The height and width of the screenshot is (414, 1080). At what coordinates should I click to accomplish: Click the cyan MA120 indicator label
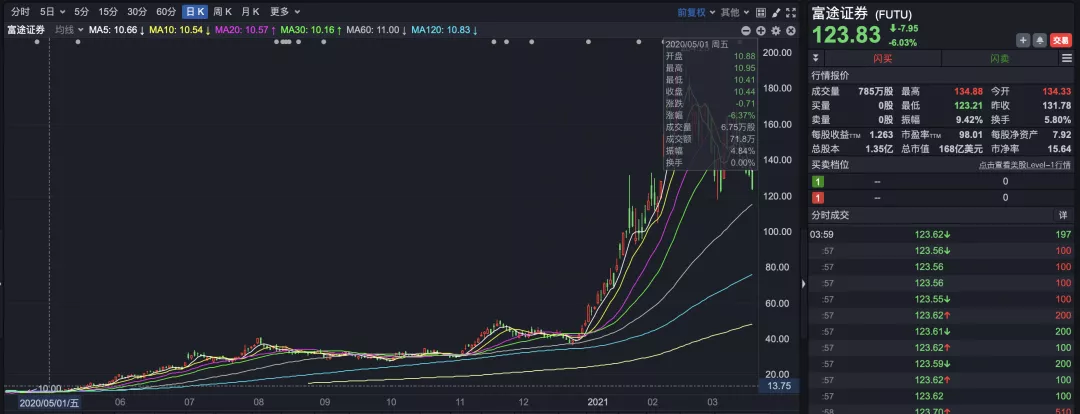point(444,30)
